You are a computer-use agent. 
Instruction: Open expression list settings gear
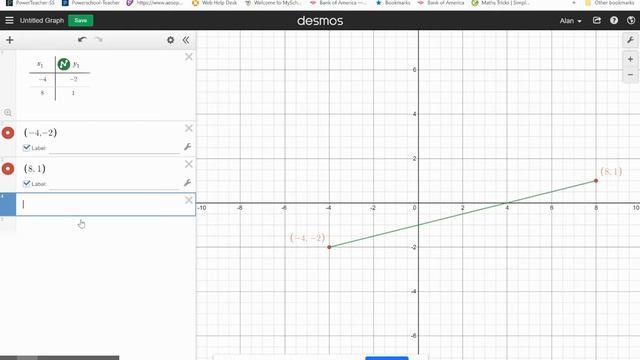(x=170, y=40)
